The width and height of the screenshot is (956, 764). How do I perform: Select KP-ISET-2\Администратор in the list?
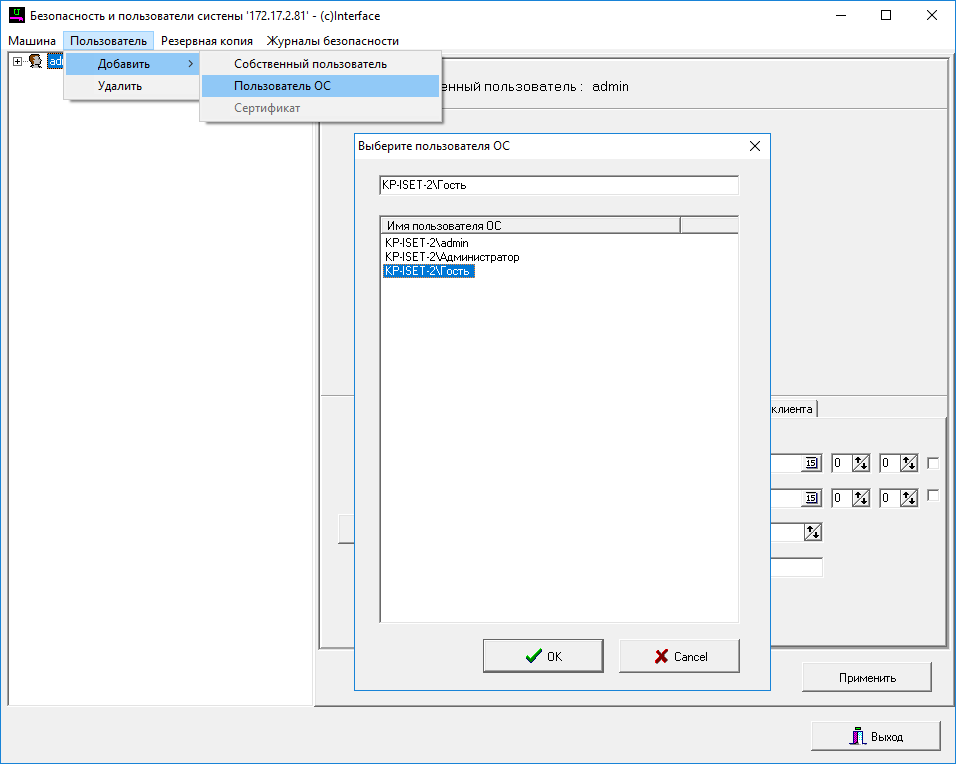tap(452, 257)
